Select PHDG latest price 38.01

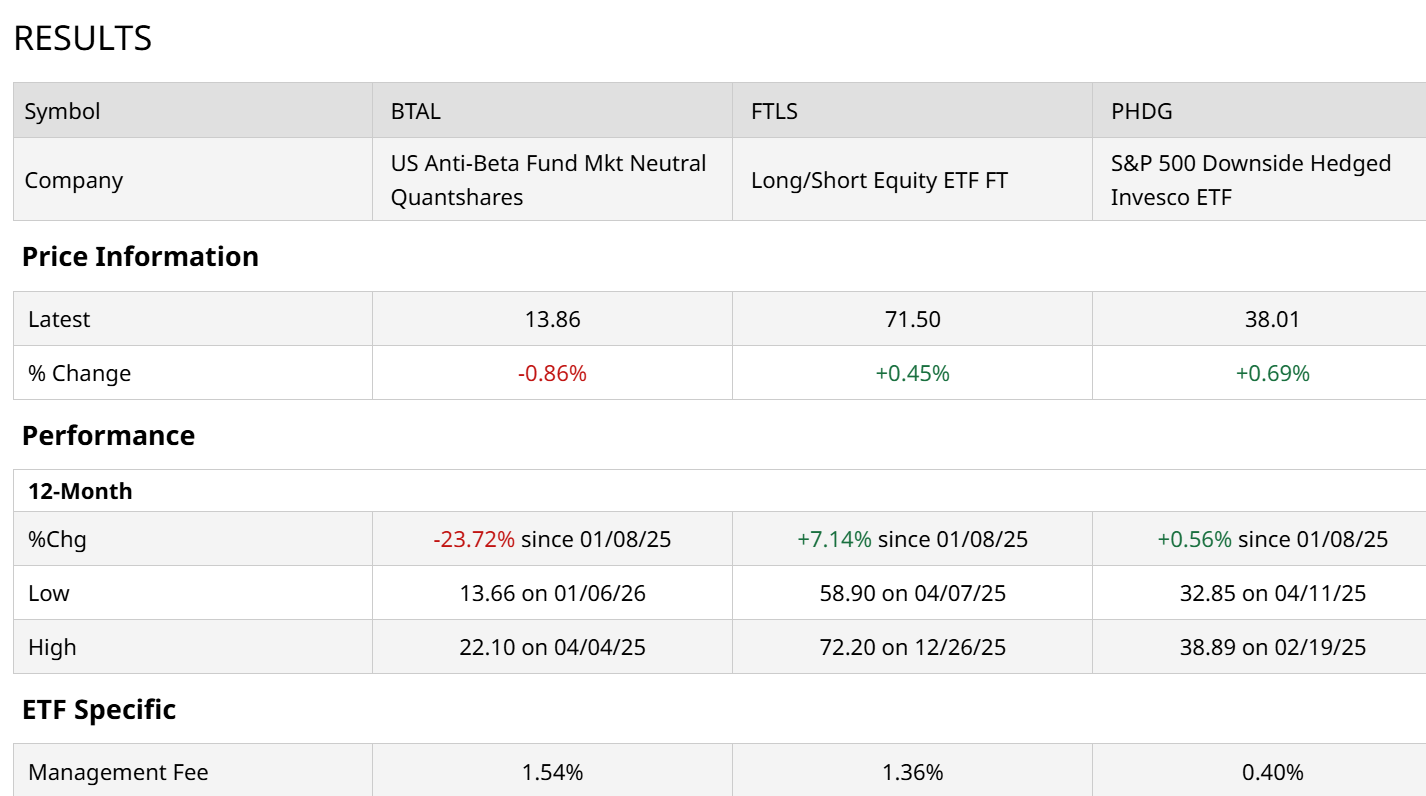pyautogui.click(x=1272, y=320)
